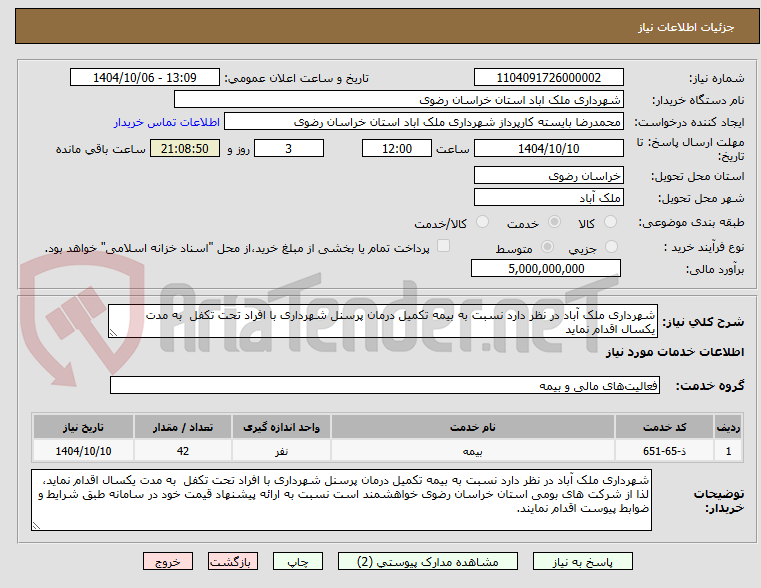
Task: Select the جزیی purchase type radio
Action: point(612,246)
